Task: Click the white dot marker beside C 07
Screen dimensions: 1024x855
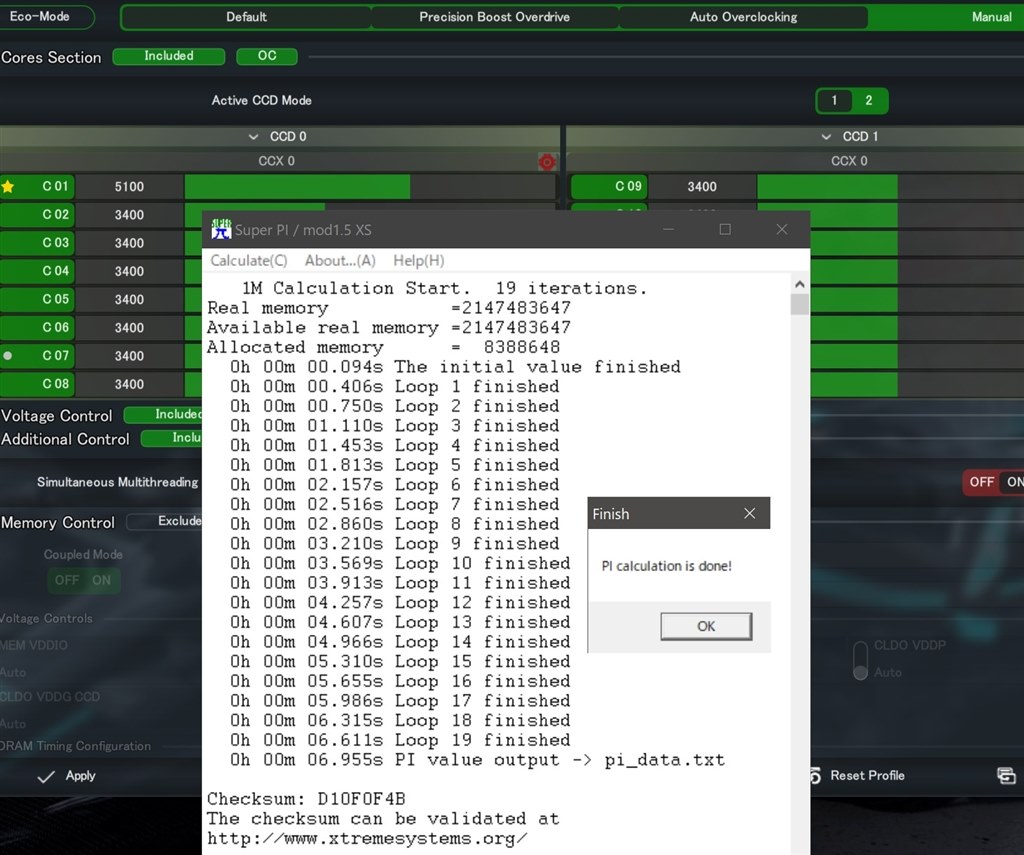Action: point(8,356)
